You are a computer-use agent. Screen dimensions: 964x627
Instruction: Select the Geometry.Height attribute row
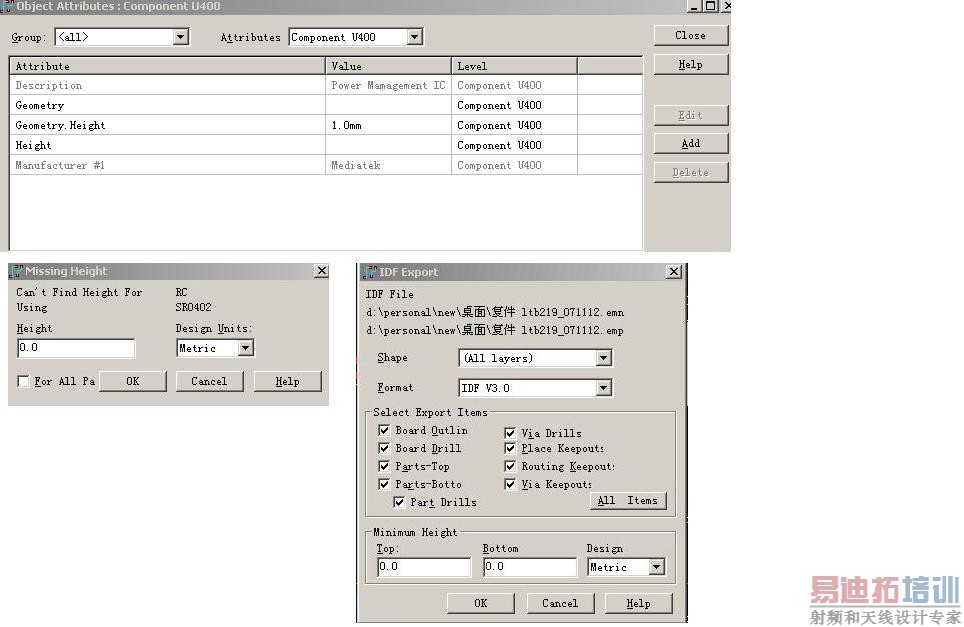[x=61, y=126]
